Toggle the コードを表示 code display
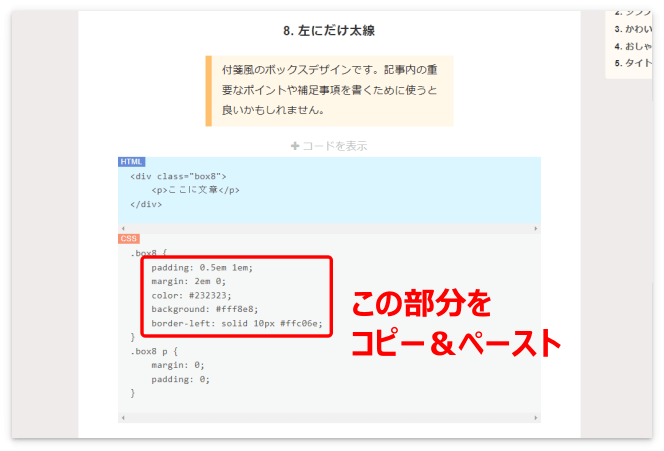This screenshot has width=664, height=451. pos(329,146)
